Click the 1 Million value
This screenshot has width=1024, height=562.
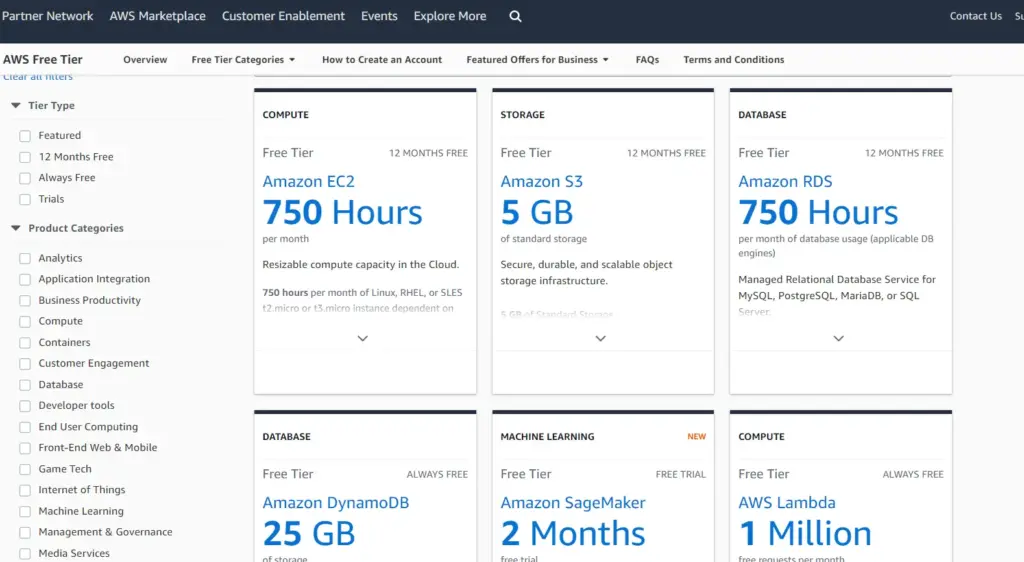(x=805, y=533)
